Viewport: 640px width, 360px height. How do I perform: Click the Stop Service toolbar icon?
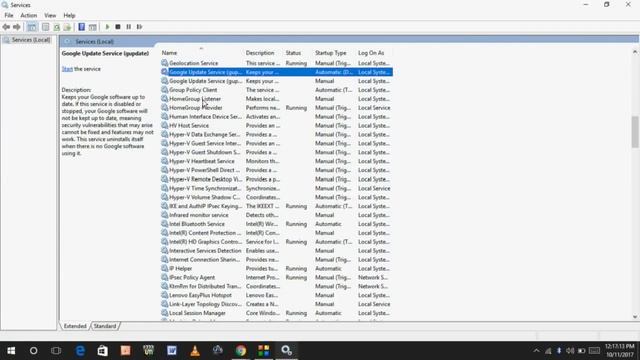tap(118, 27)
